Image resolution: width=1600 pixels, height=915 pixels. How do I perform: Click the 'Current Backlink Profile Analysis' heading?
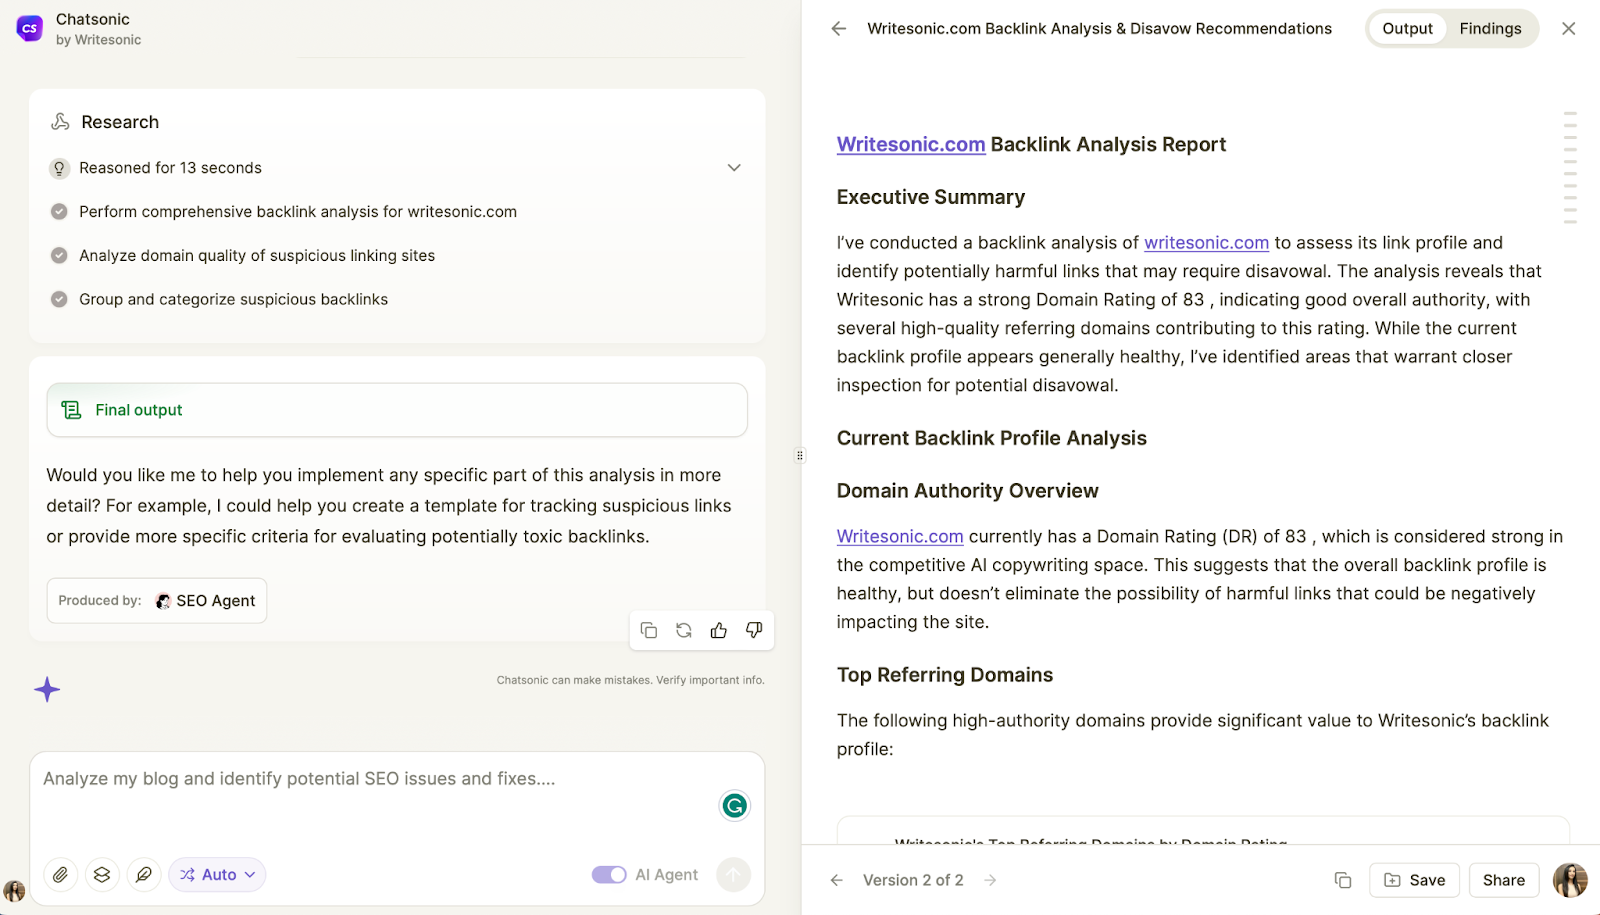pos(992,439)
